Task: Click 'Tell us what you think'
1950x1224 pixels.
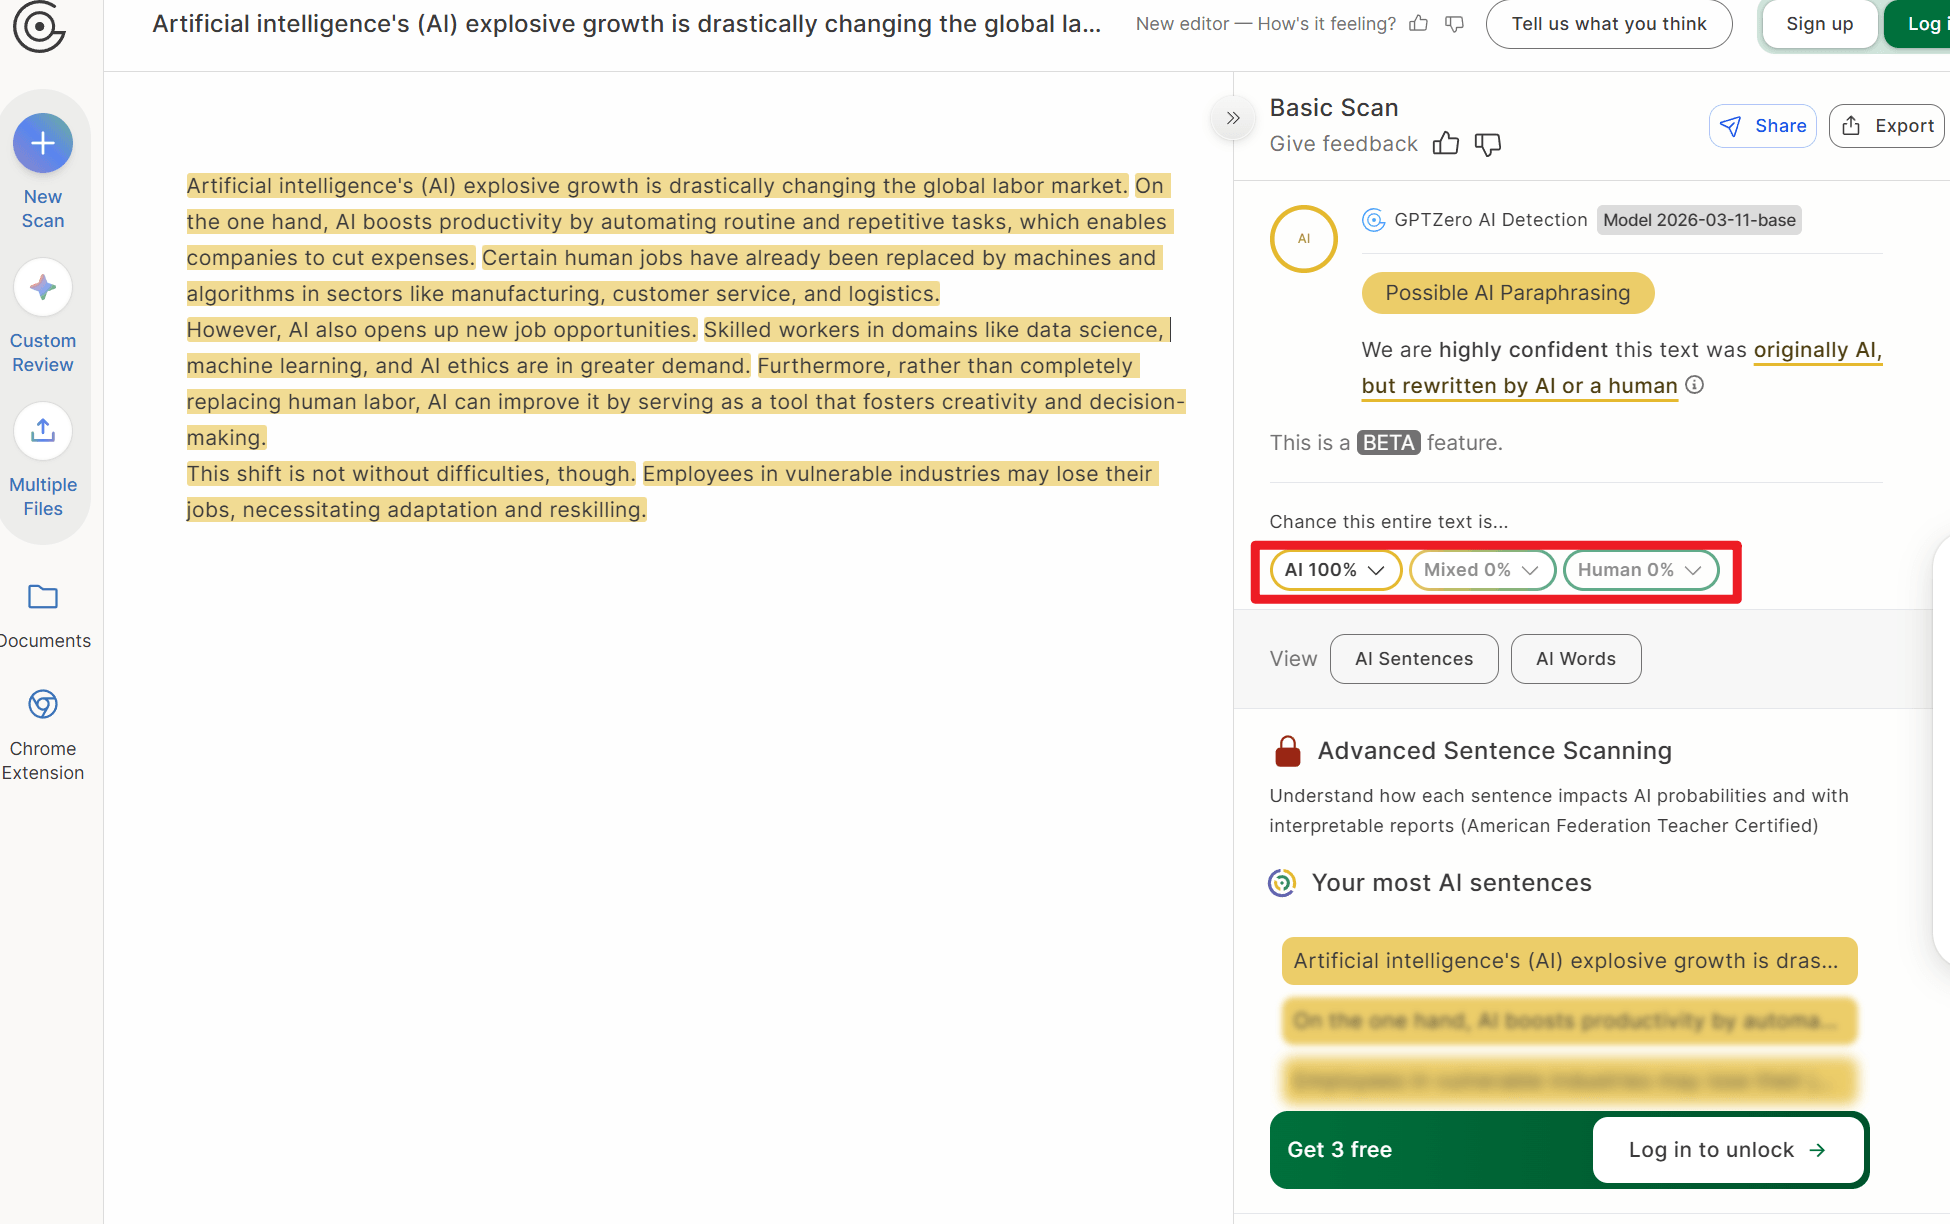Action: [x=1609, y=24]
